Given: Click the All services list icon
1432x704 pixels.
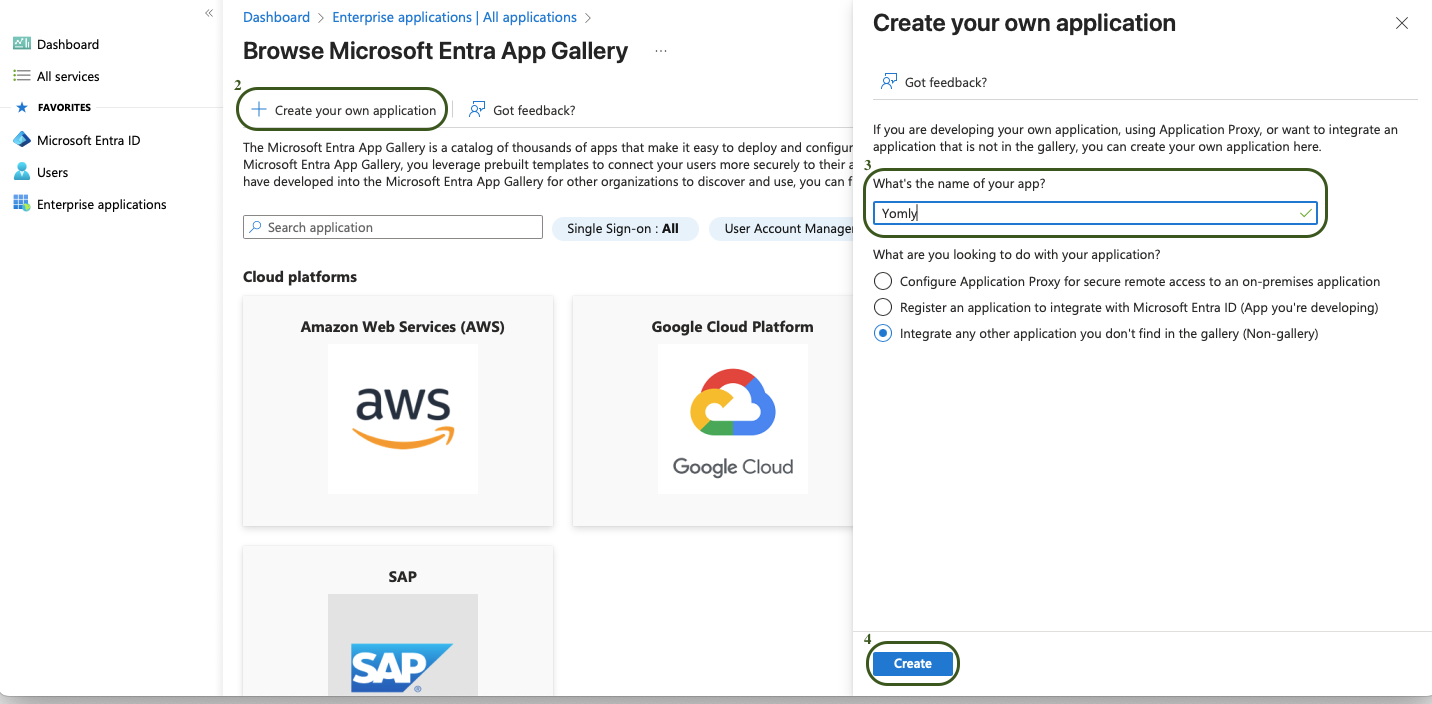Looking at the screenshot, I should tap(21, 76).
